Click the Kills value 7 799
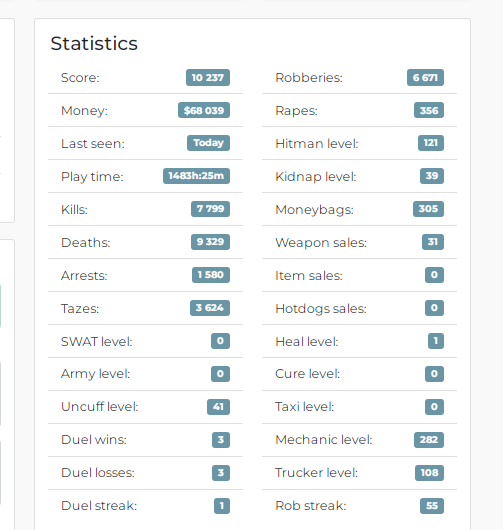Screen dimensions: 503x530 click(x=210, y=209)
